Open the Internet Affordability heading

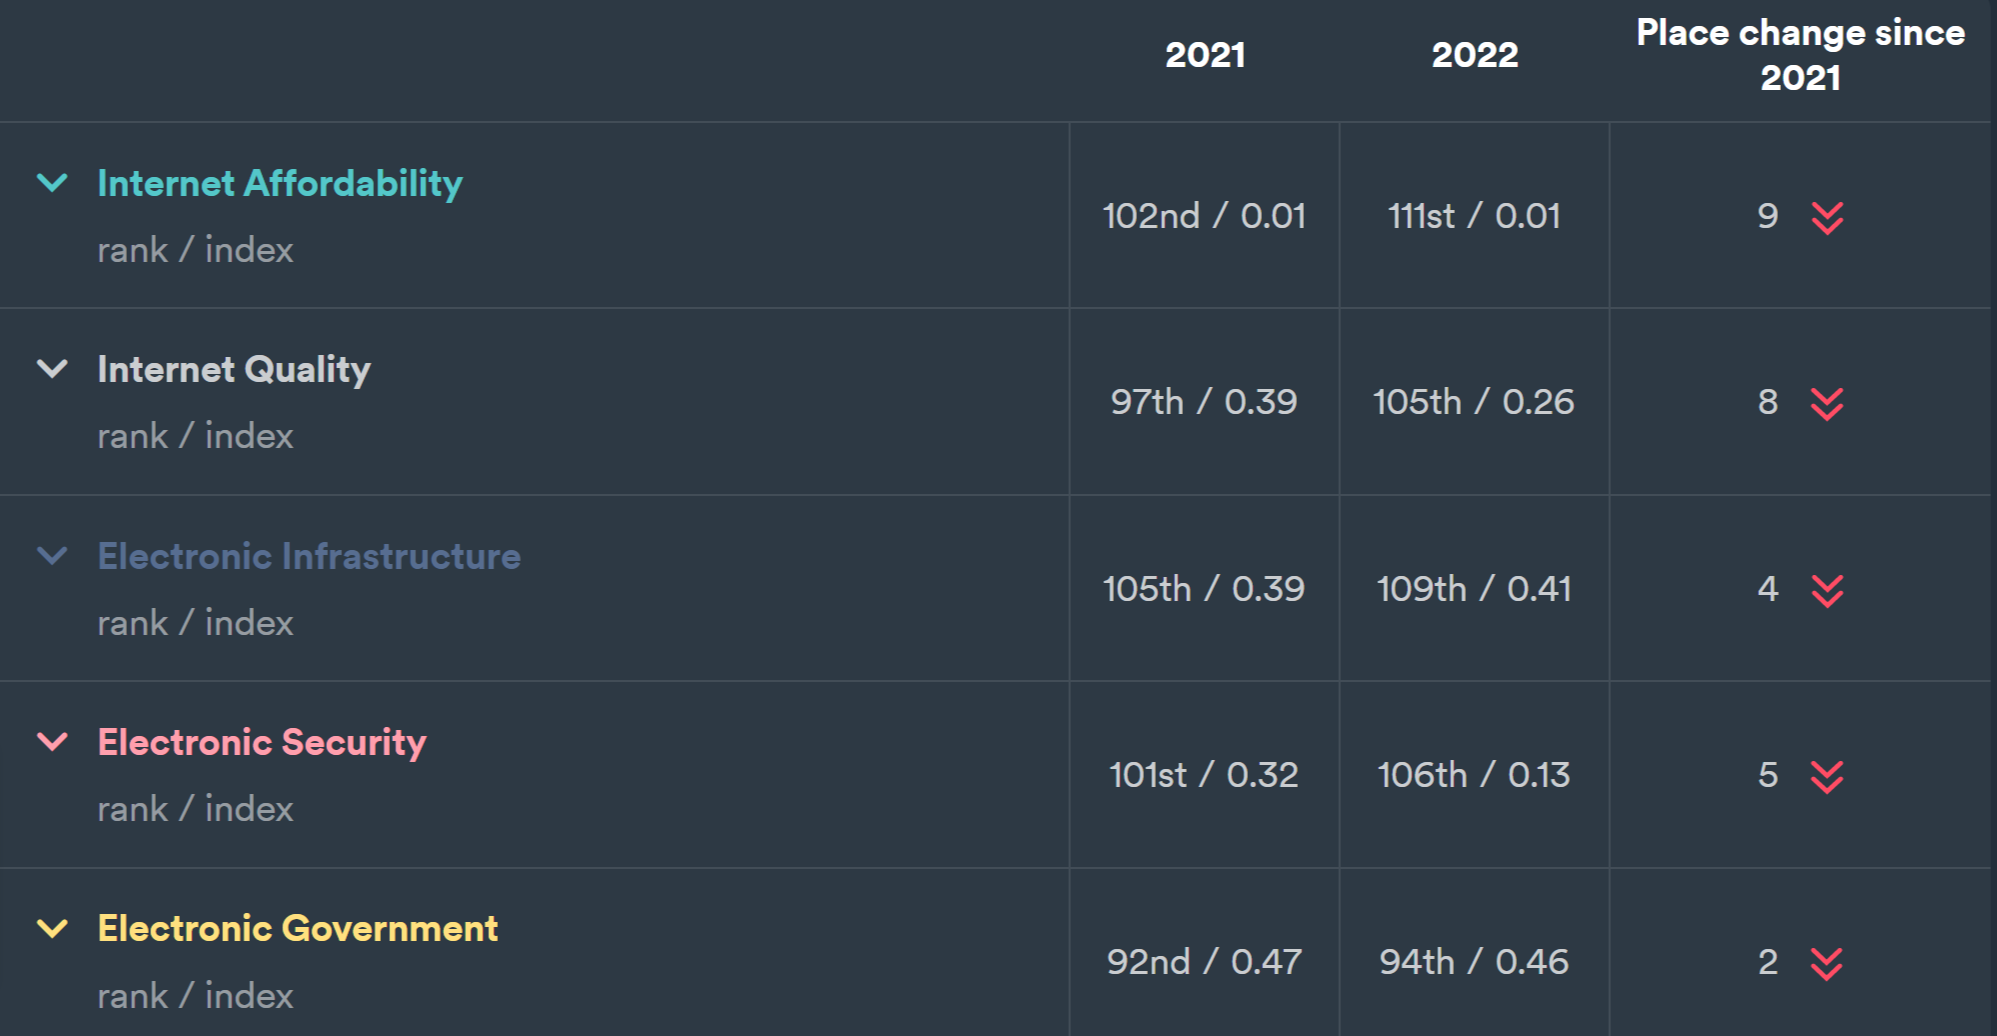(280, 184)
